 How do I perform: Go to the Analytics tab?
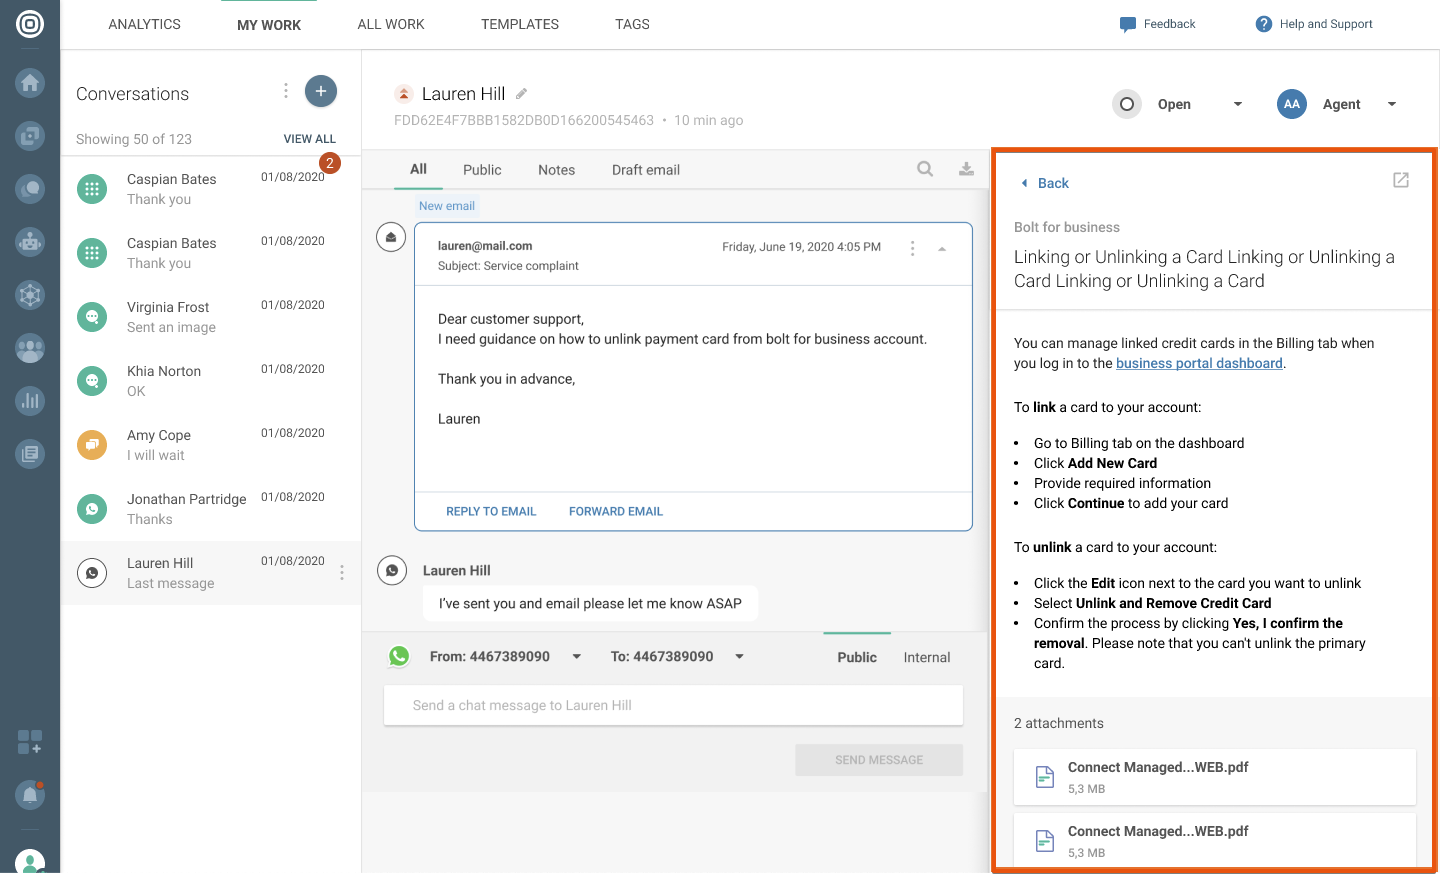[144, 24]
